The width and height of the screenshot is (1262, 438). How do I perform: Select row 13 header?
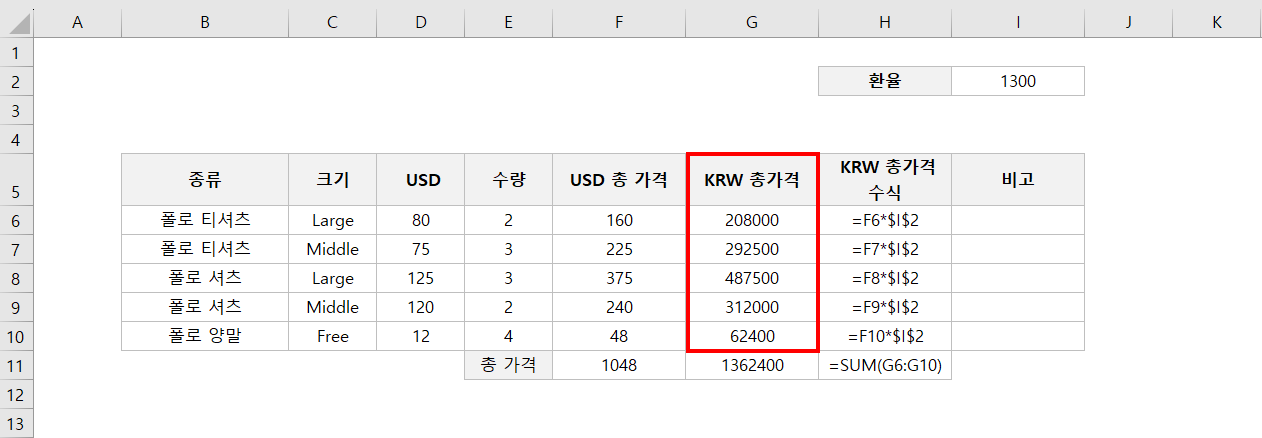pos(17,424)
